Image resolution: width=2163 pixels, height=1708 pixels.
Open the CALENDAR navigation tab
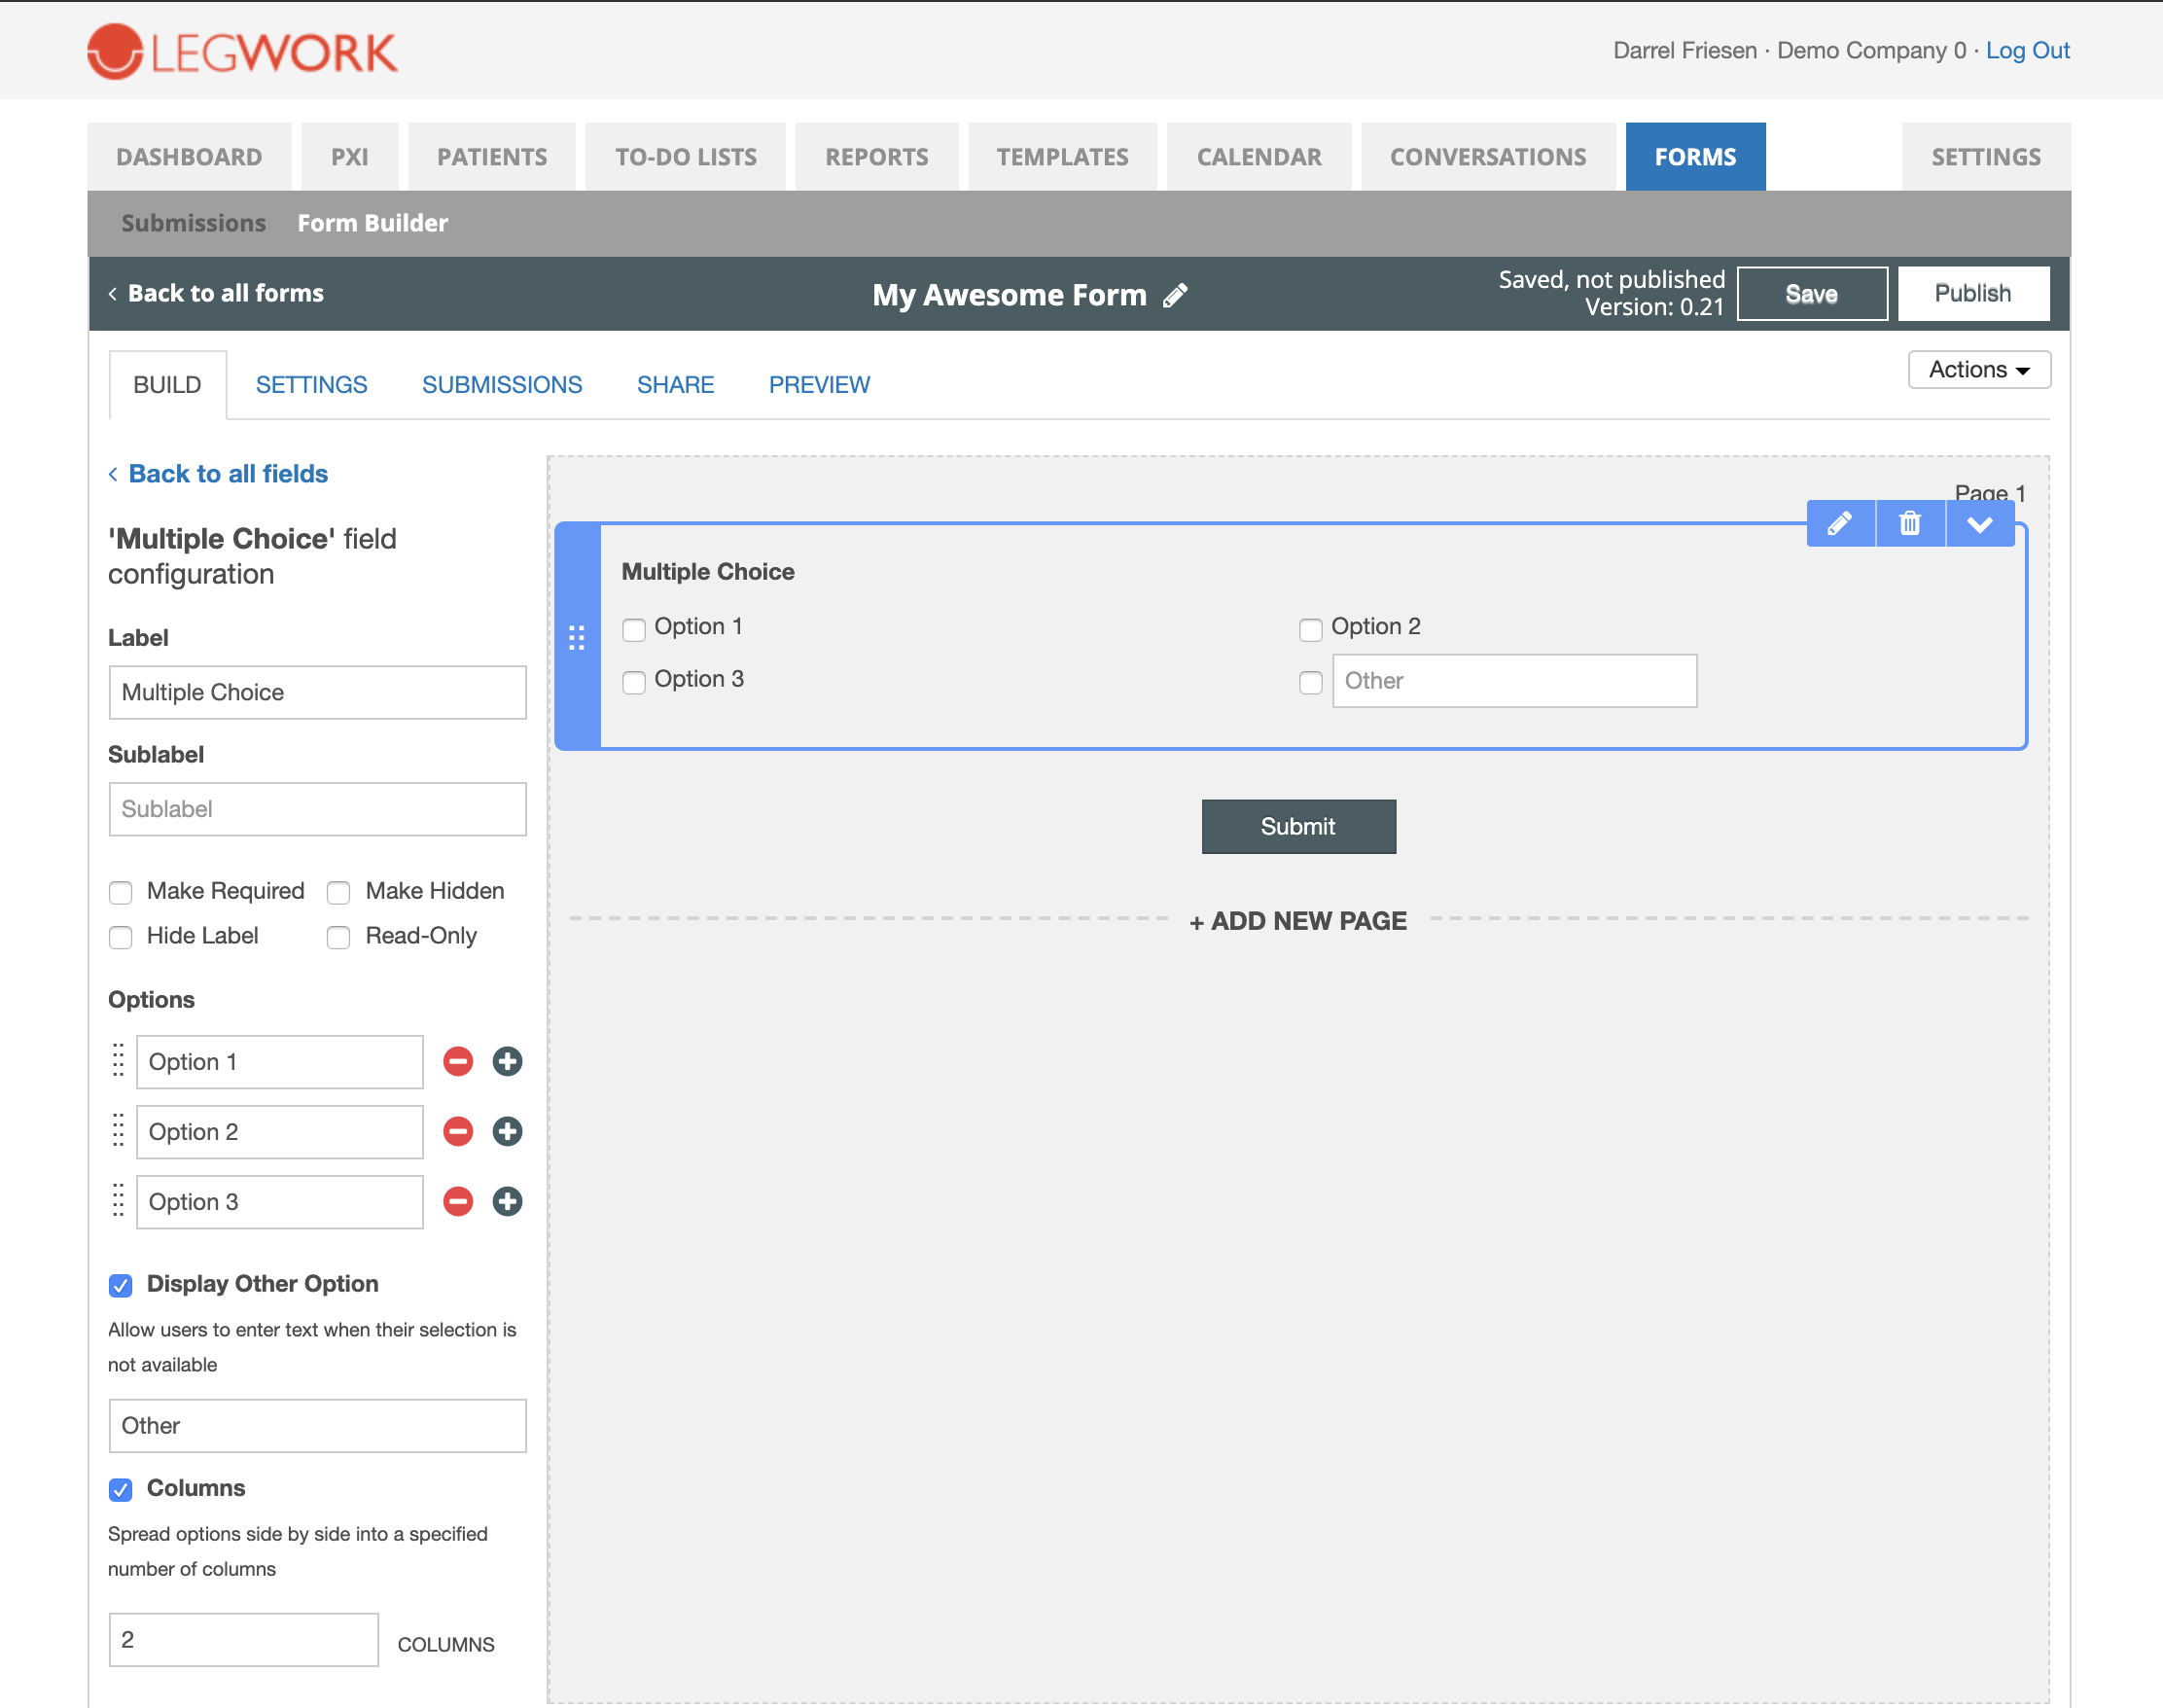[x=1259, y=157]
